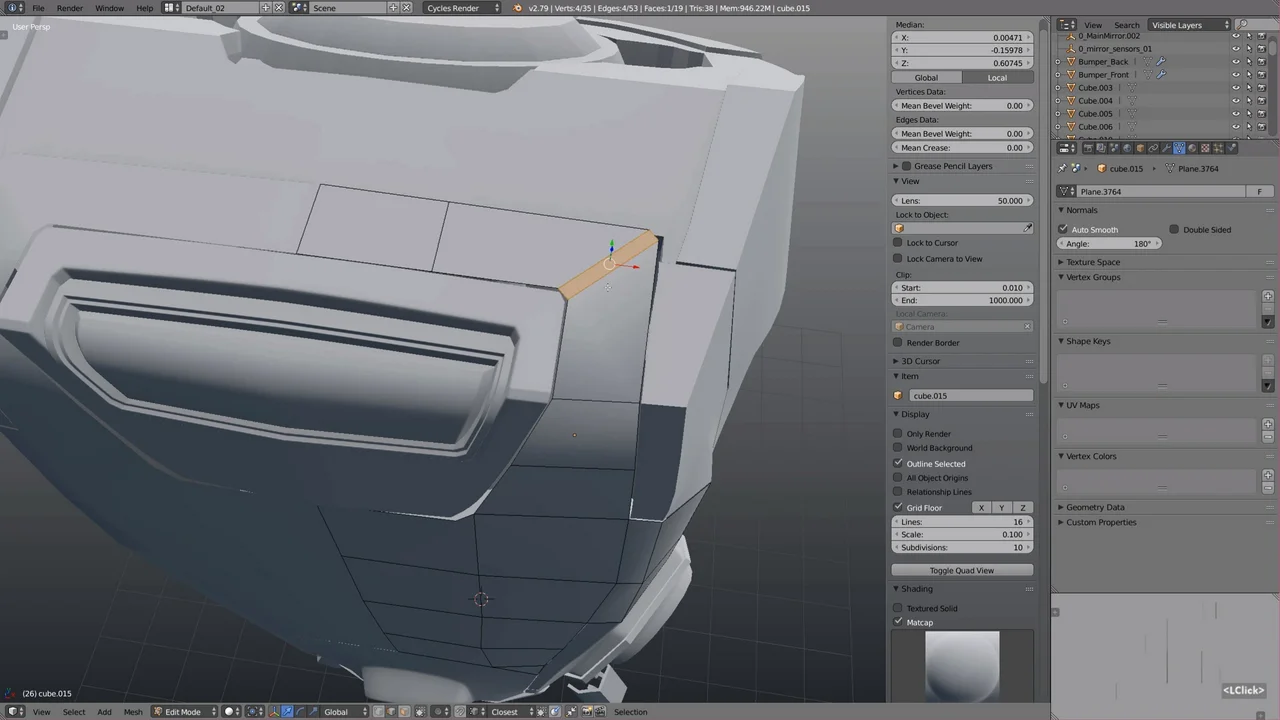Open the Modifiers properties tab (wrench icon)

coord(1166,148)
